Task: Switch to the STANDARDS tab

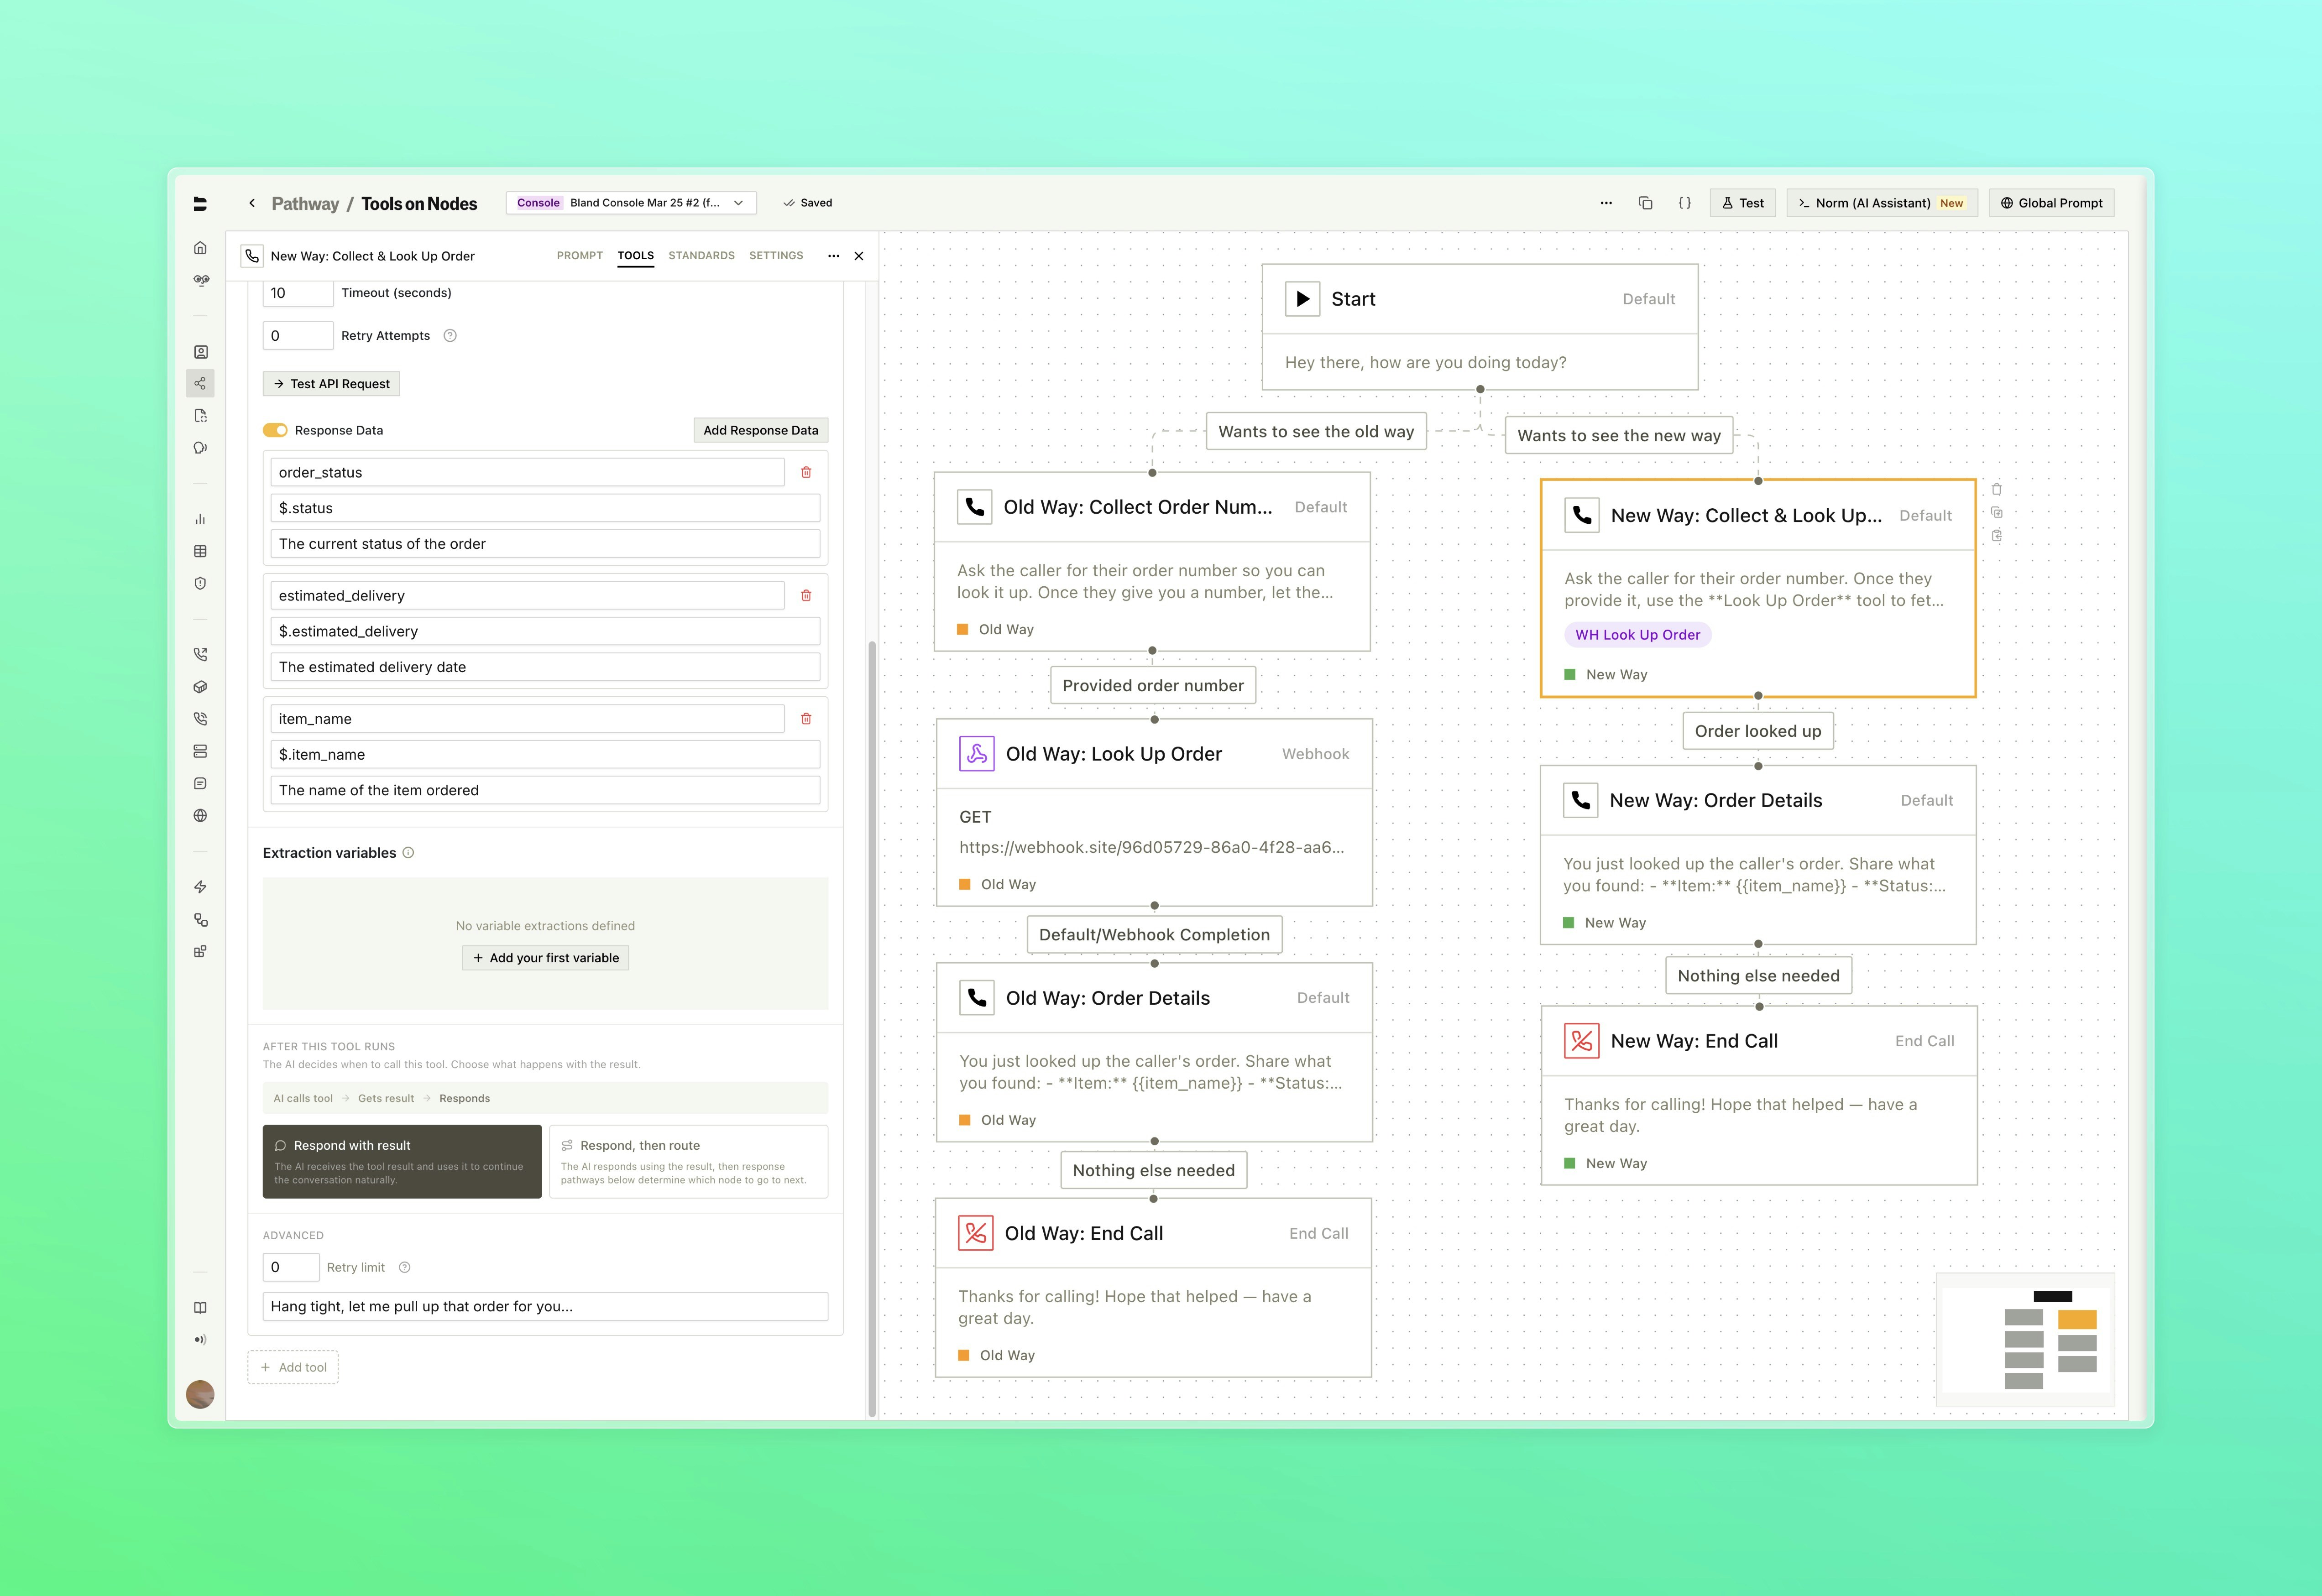Action: click(x=701, y=256)
